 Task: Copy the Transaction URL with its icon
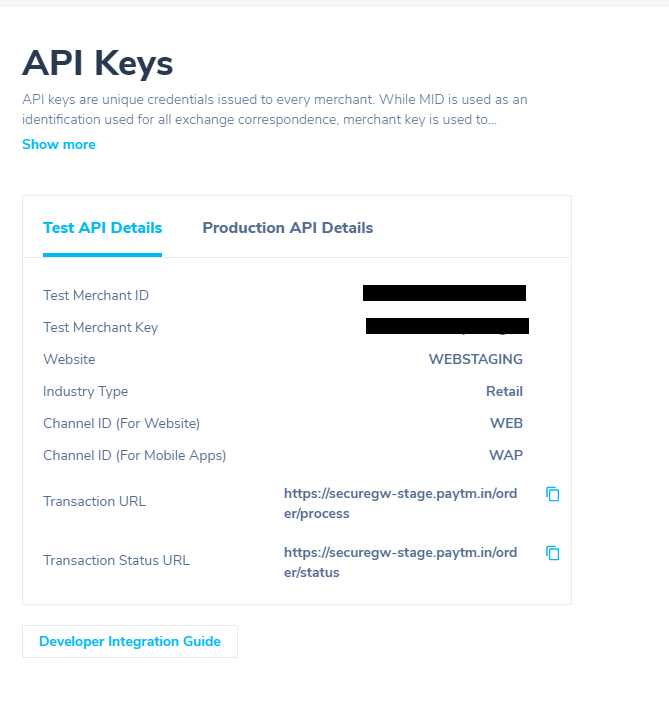(x=553, y=494)
